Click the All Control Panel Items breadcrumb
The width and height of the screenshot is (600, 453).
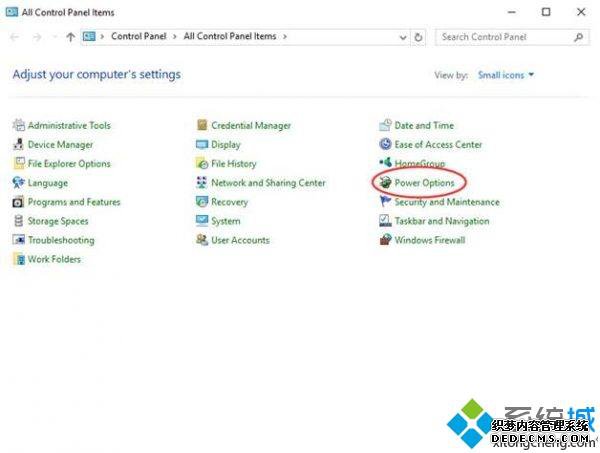[230, 36]
